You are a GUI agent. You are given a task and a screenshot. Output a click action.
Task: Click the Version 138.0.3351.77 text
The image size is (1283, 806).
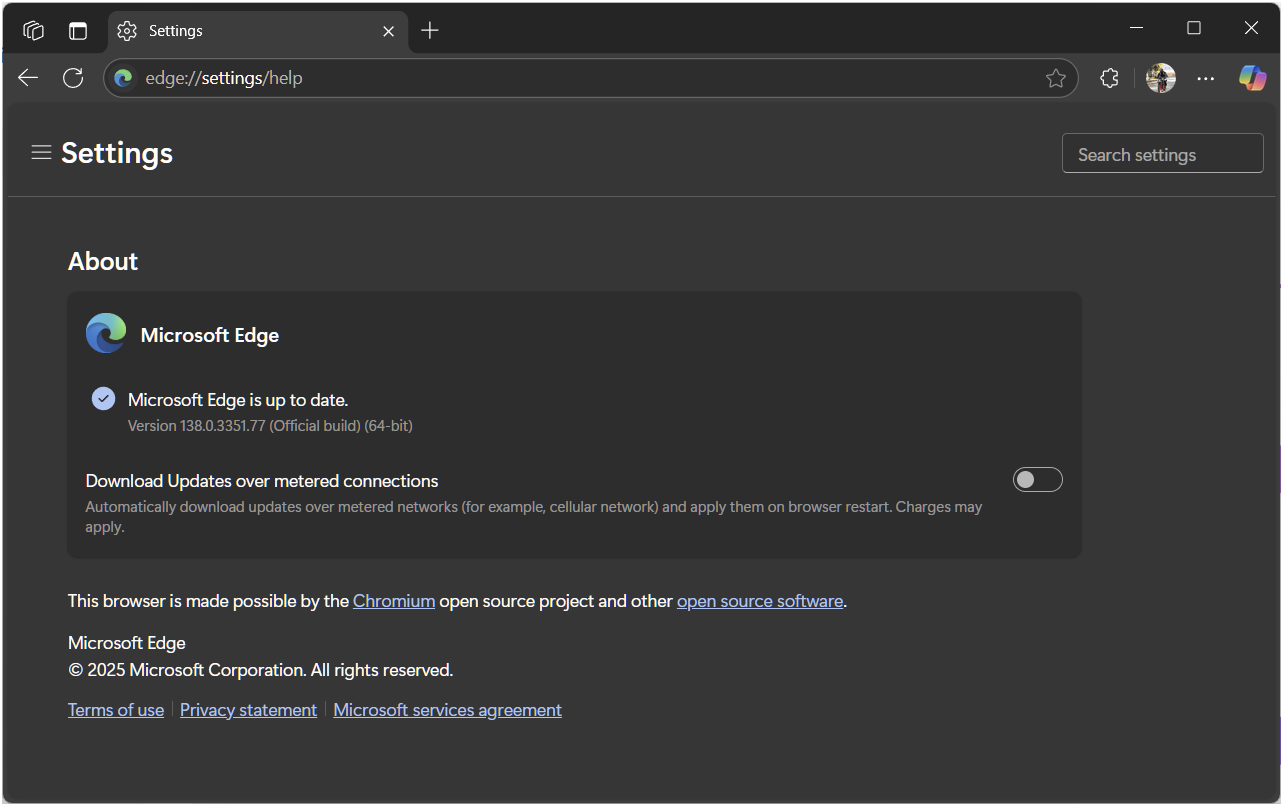270,426
